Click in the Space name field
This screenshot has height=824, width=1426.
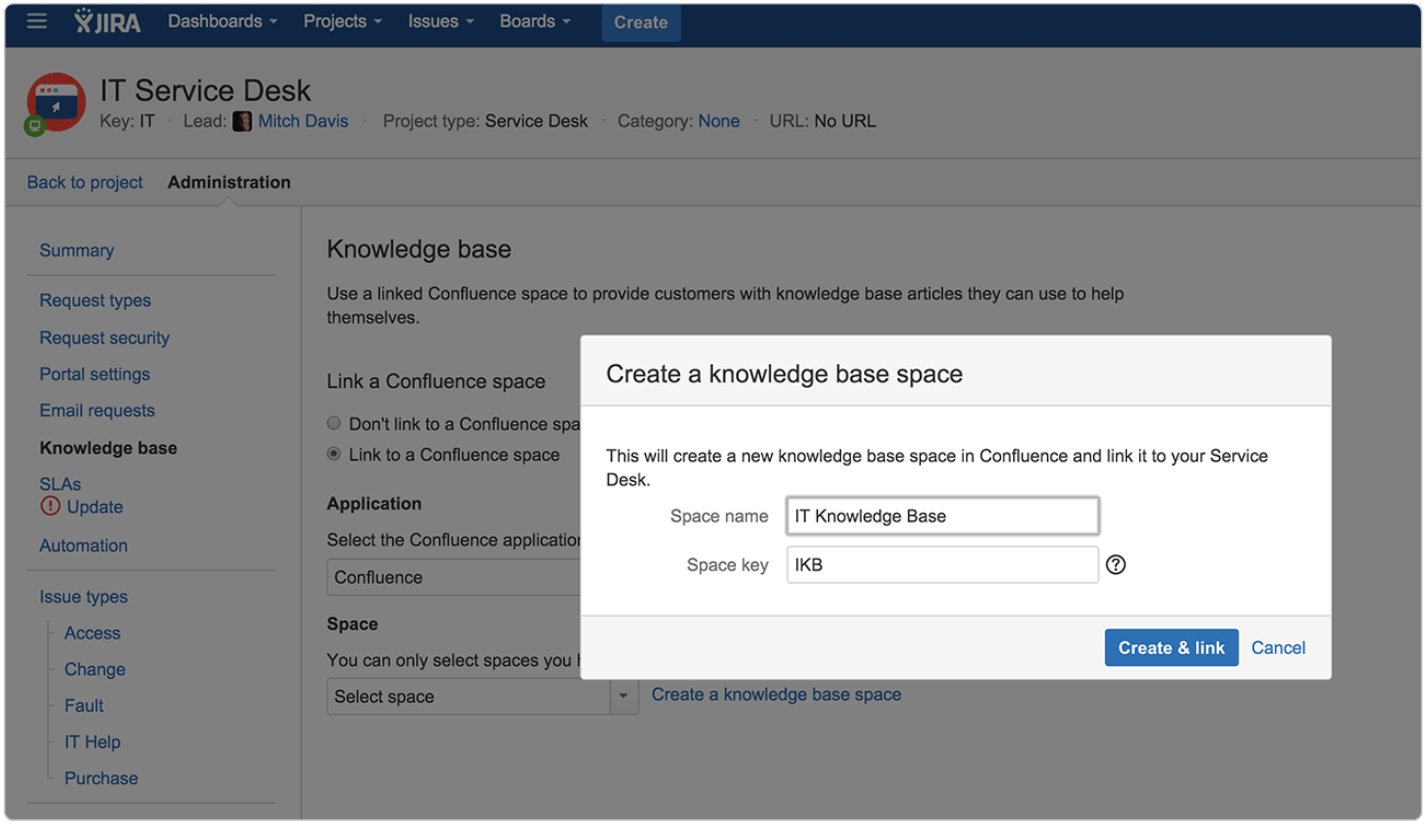[942, 517]
